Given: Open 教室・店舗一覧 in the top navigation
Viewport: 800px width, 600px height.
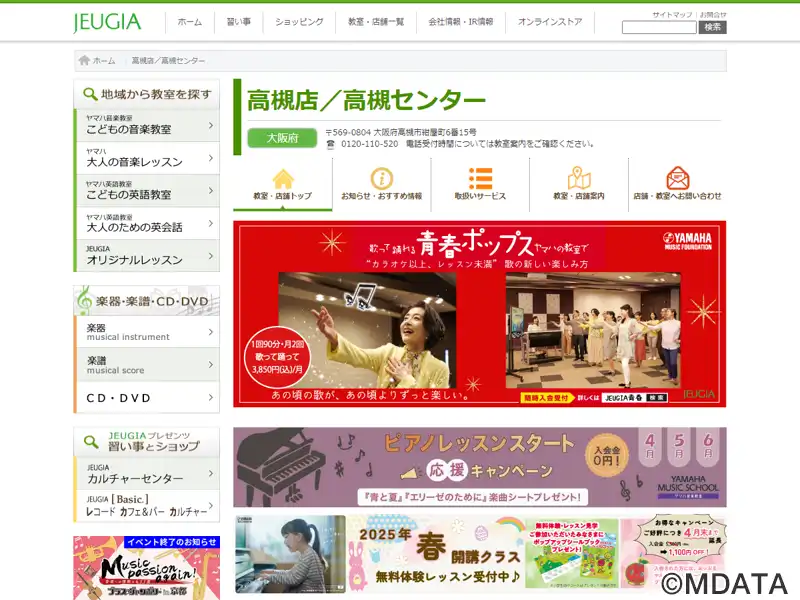Looking at the screenshot, I should tap(376, 22).
